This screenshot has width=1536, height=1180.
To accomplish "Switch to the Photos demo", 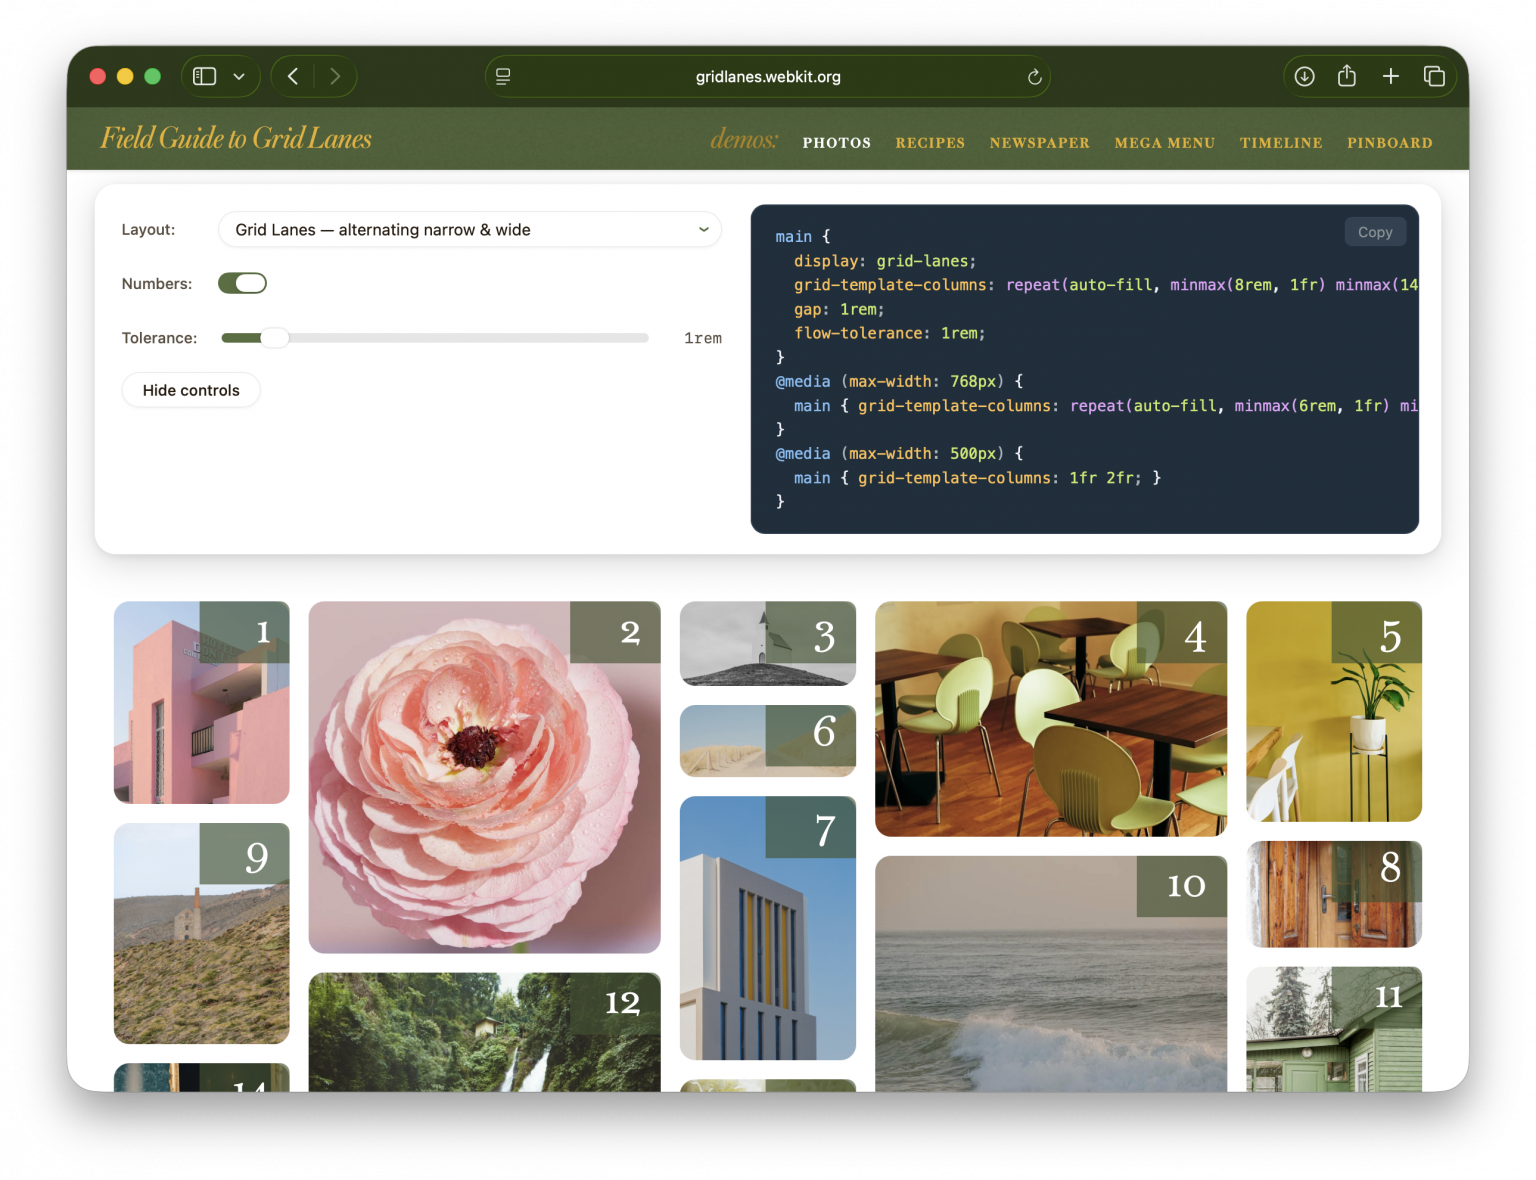I will point(837,143).
